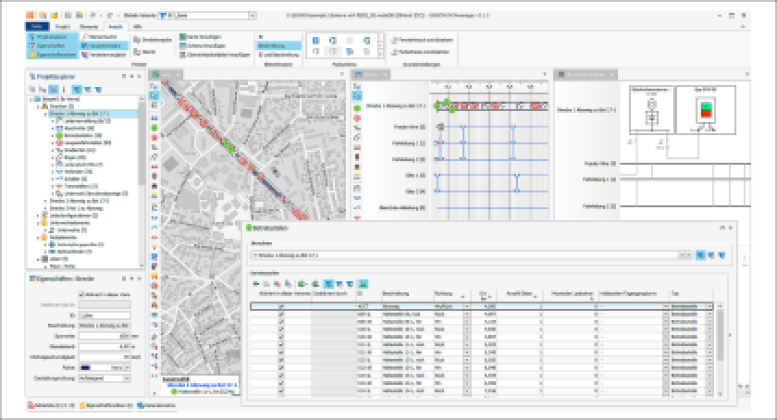Image resolution: width=777 pixels, height=420 pixels.
Task: Select the Verbinder item in the project tree
Action: tap(78, 171)
